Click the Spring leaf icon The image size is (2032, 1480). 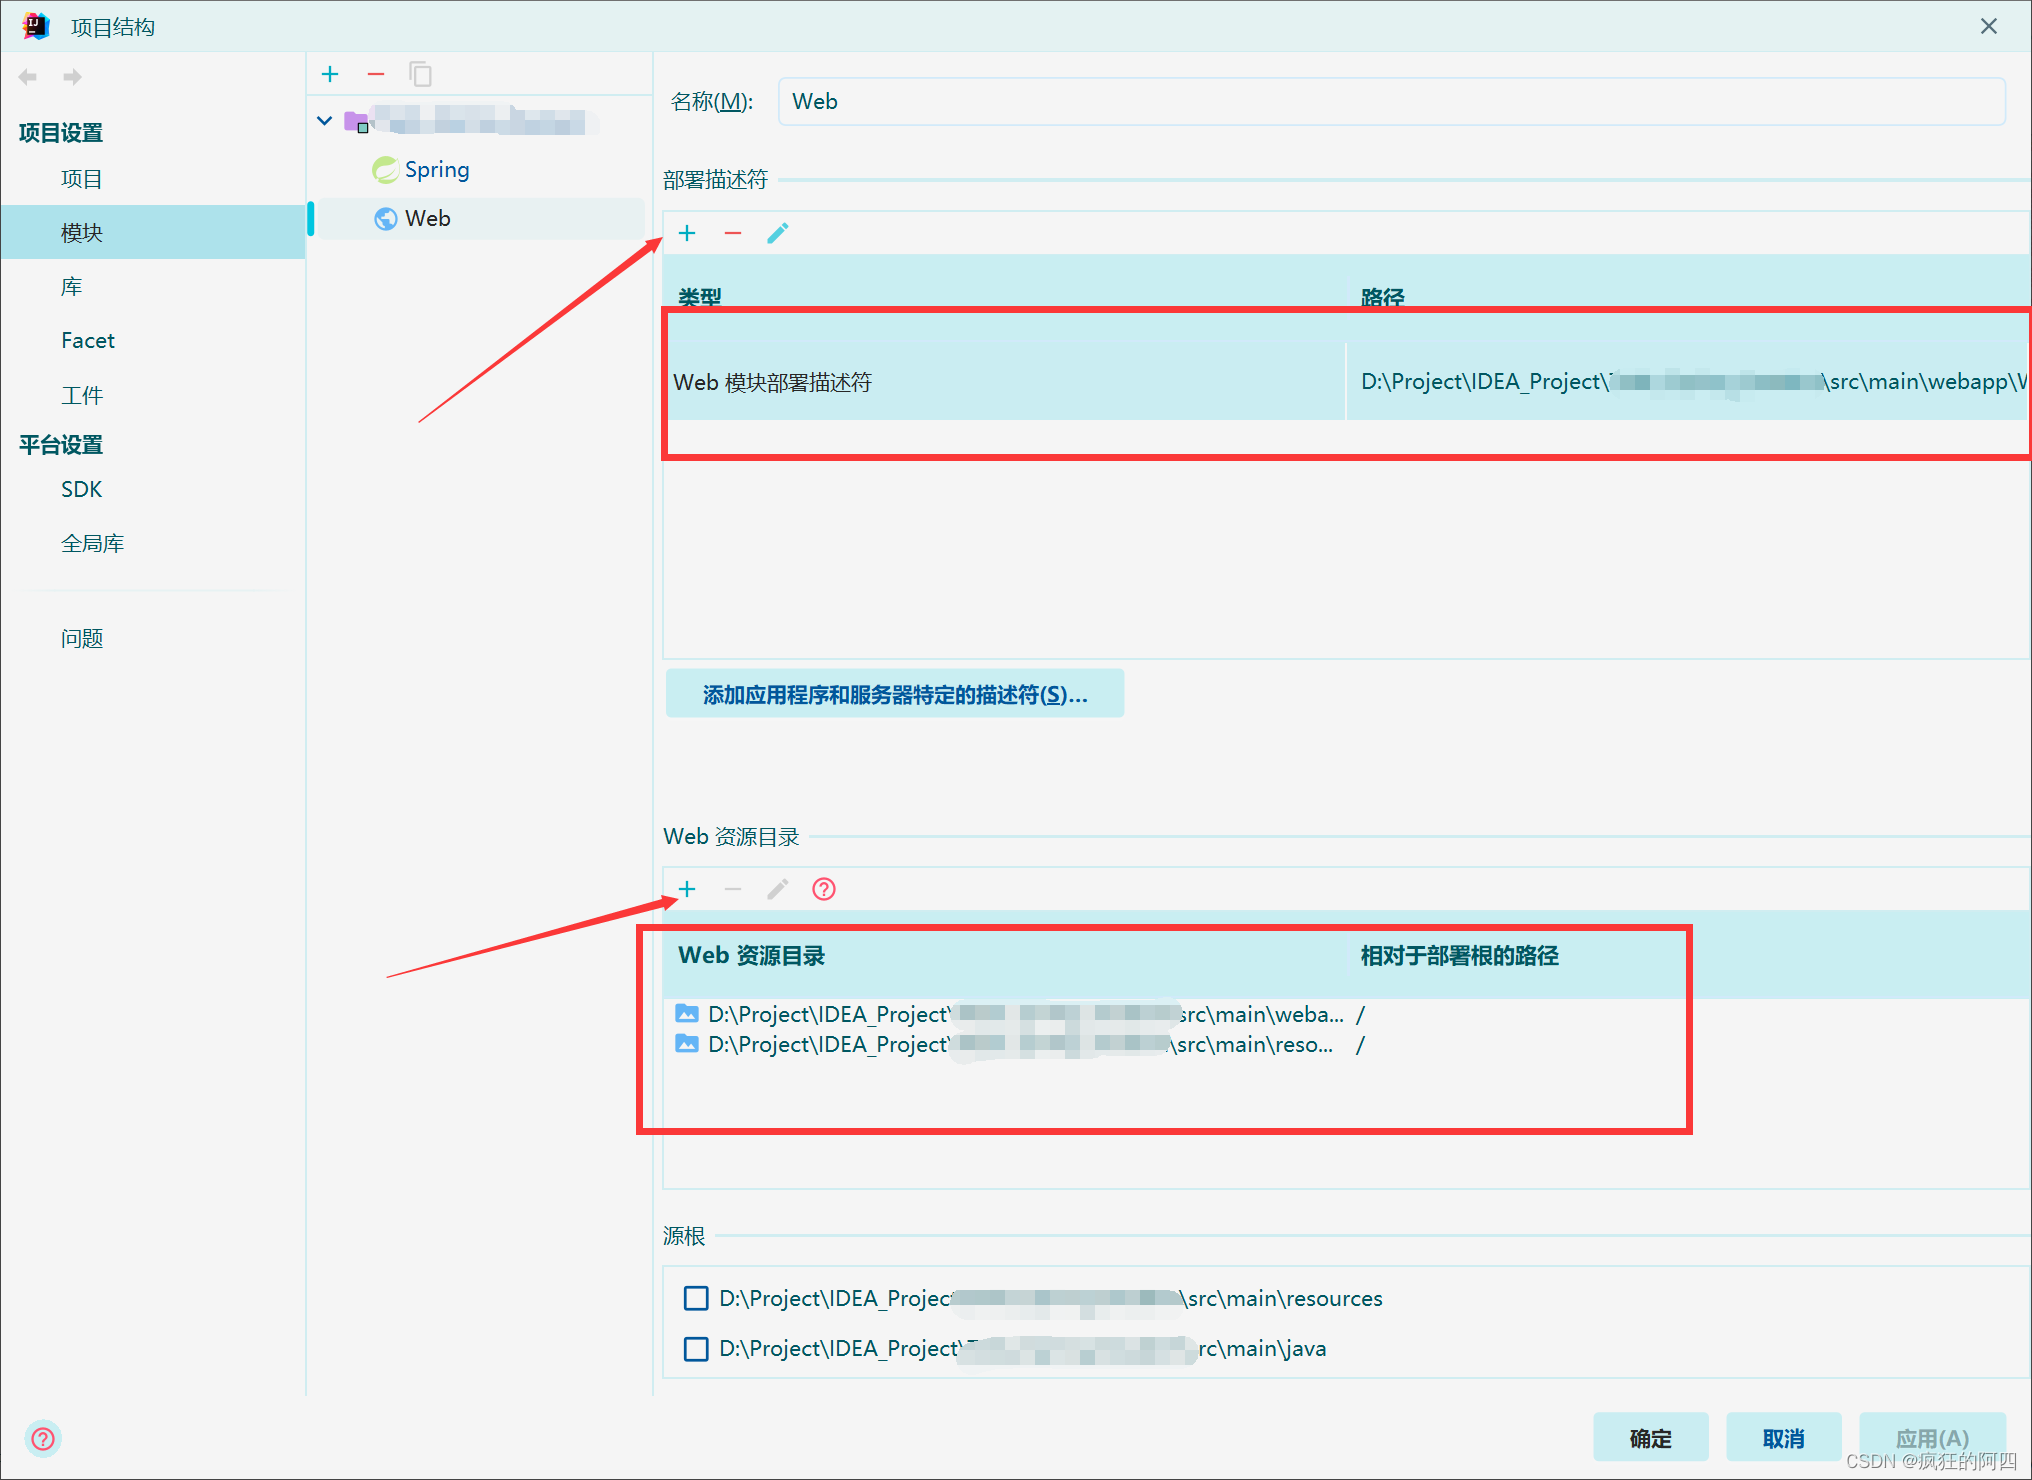click(385, 170)
